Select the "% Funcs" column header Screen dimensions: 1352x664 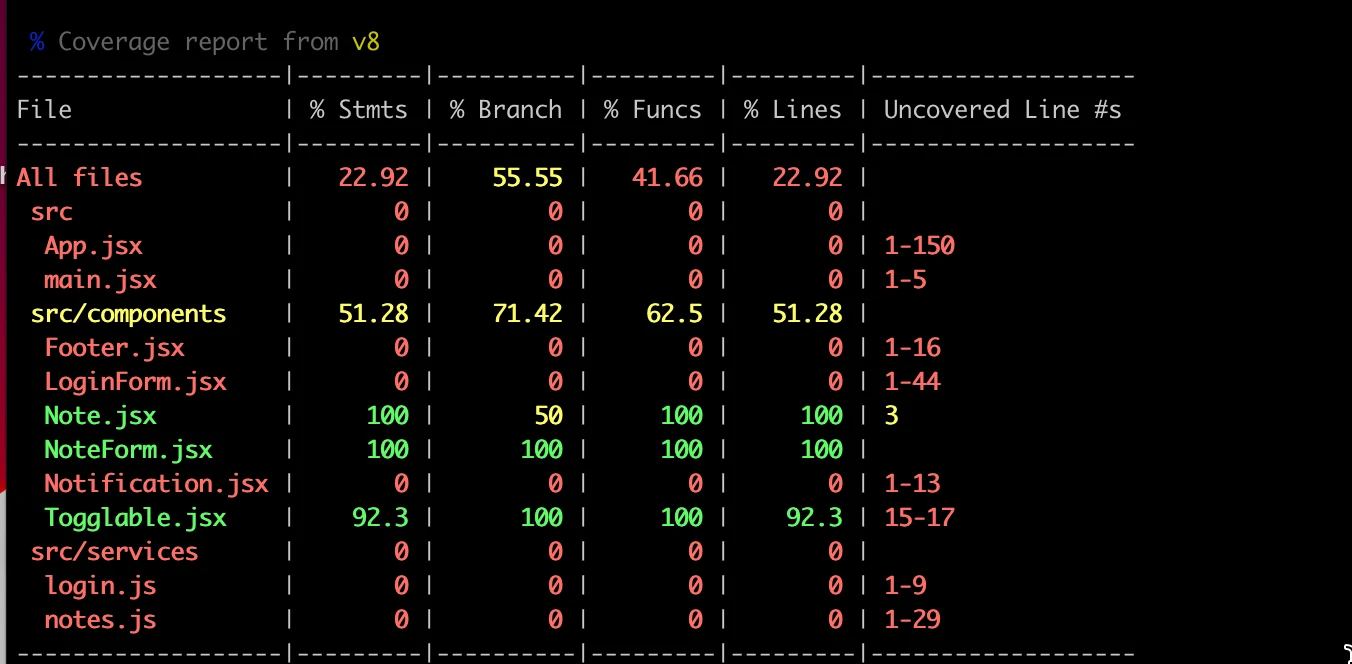[x=653, y=110]
